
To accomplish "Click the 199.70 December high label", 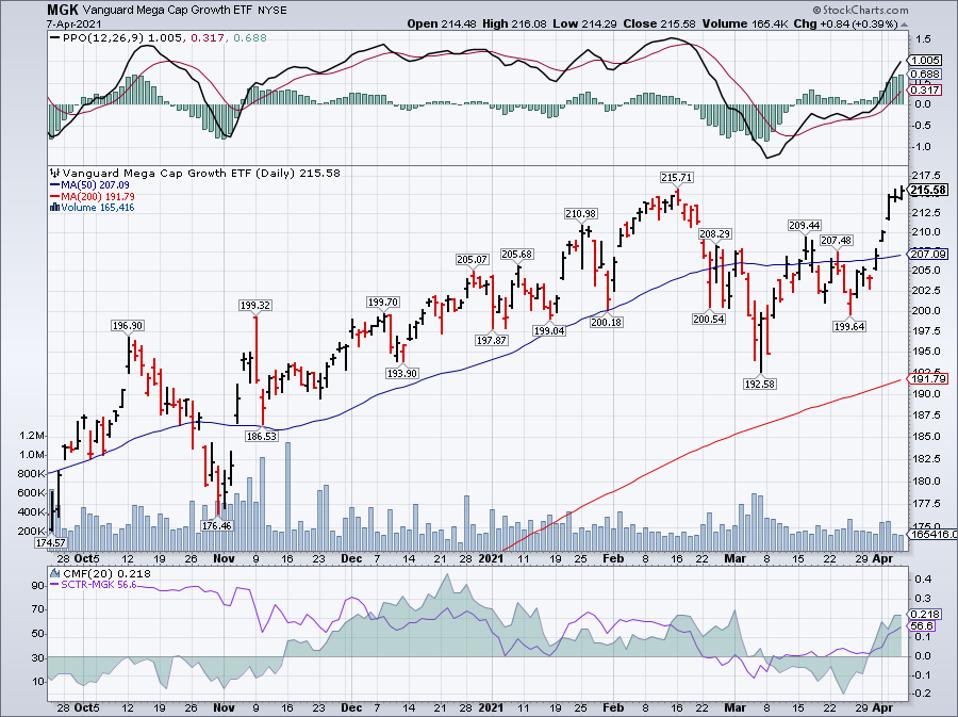I will 383,302.
